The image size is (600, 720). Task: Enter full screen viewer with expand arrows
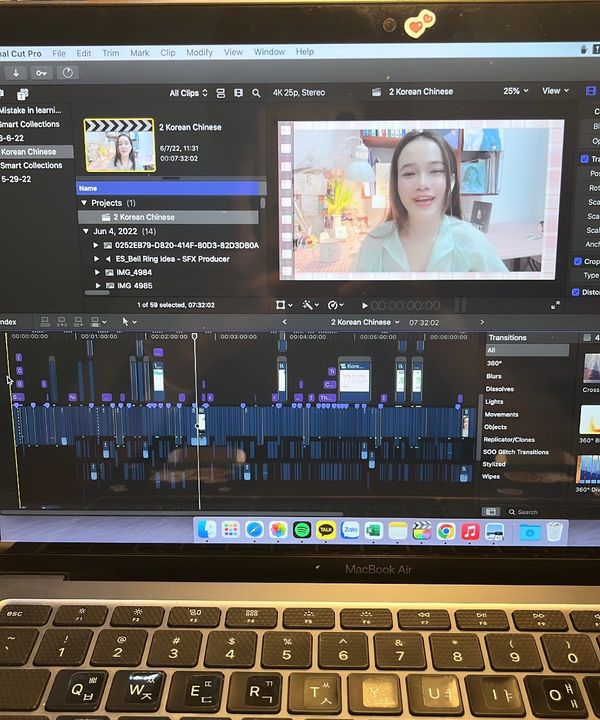[x=555, y=305]
